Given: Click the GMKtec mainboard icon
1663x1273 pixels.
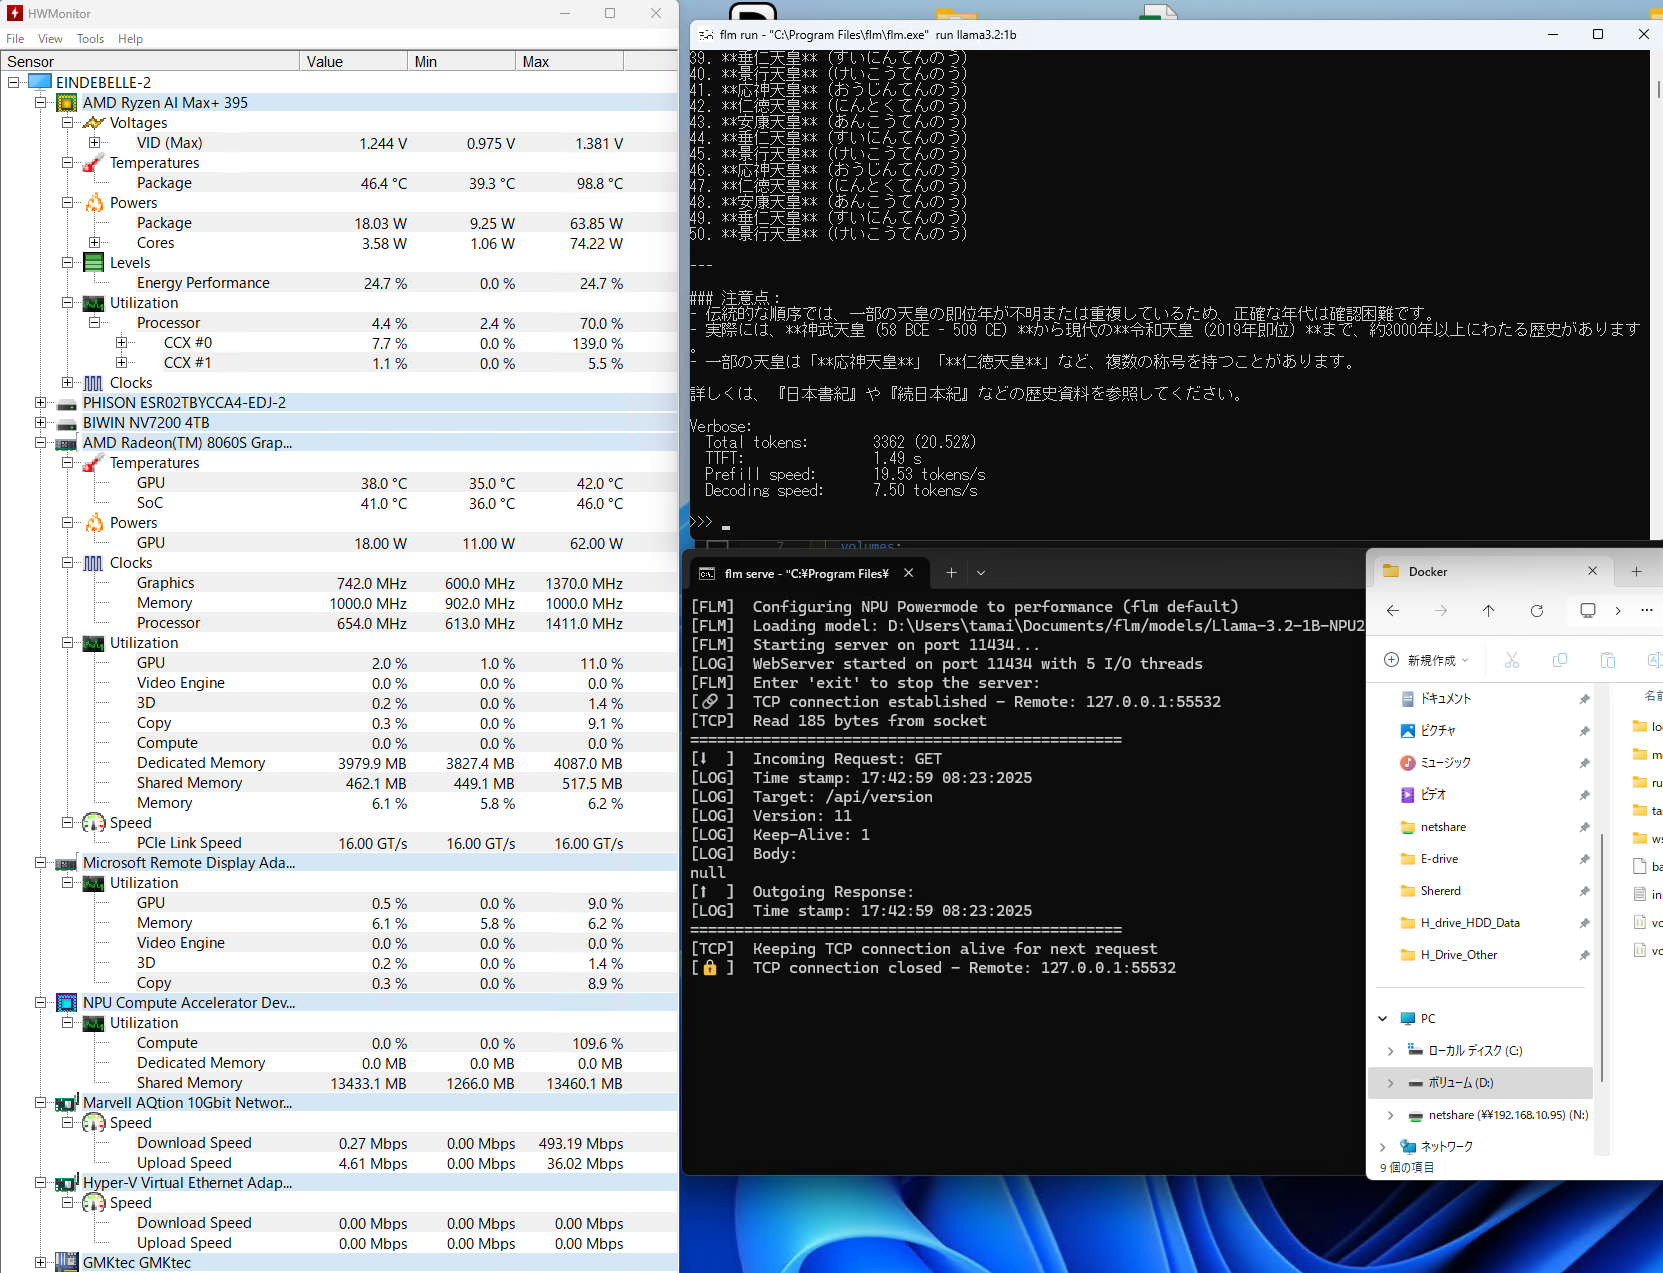Looking at the screenshot, I should click(67, 1262).
